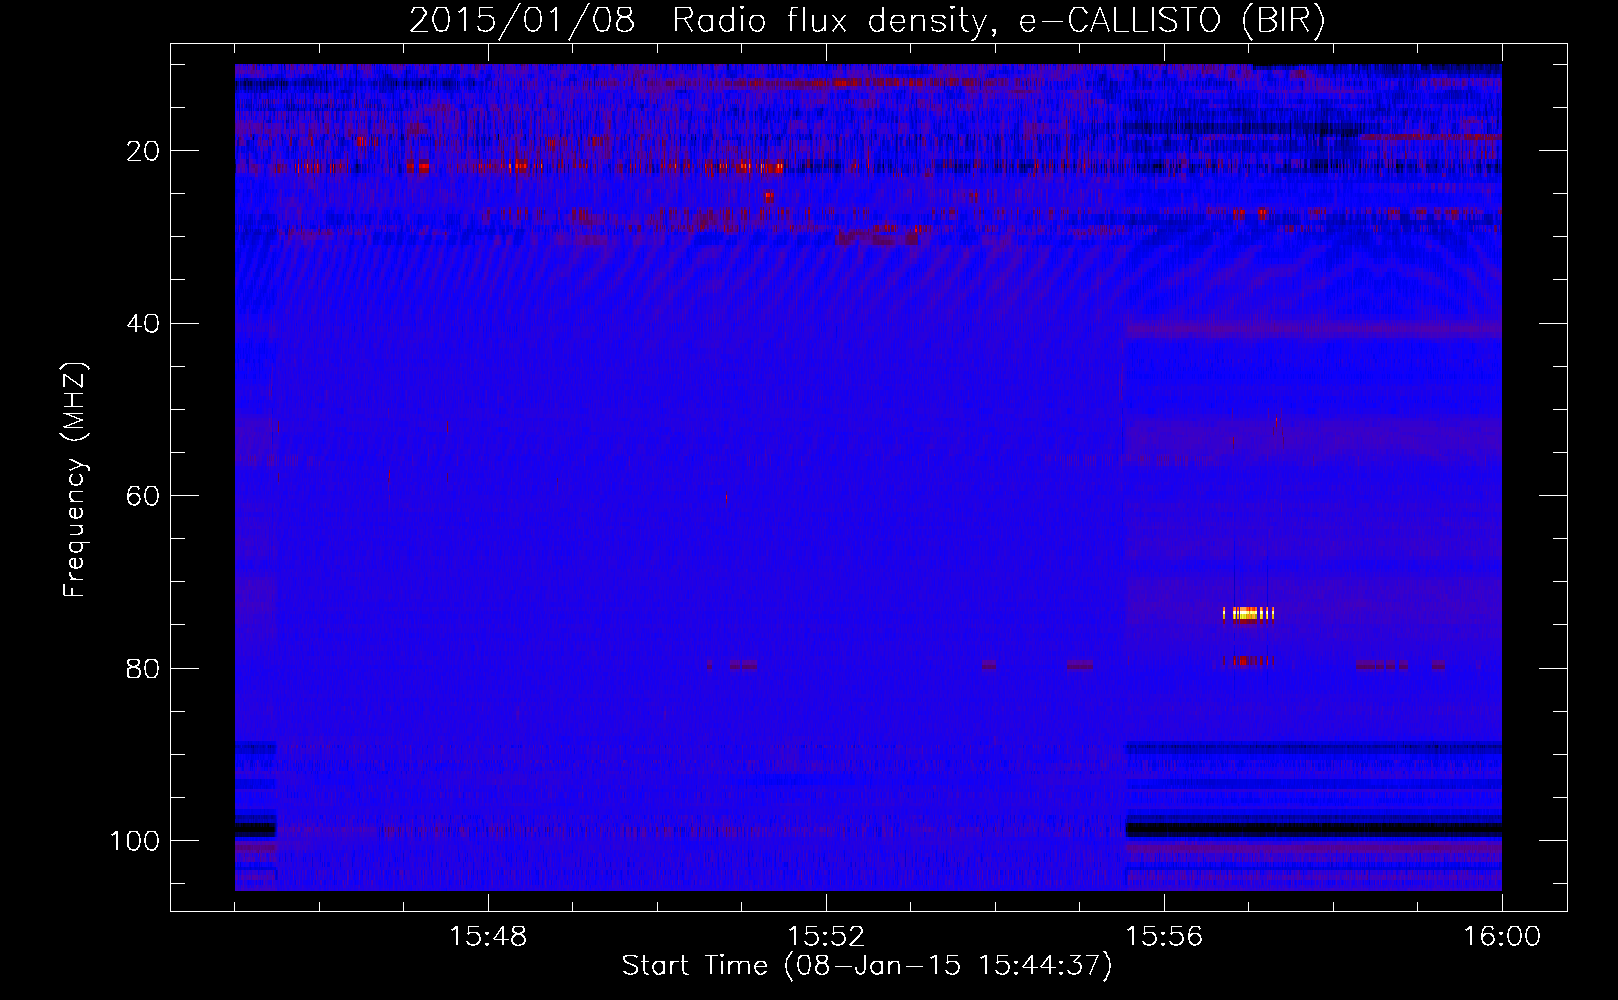Click the "Start Time (08-Jan-15 15:44:37)" x-axis label
1618x1000 pixels.
tap(867, 966)
